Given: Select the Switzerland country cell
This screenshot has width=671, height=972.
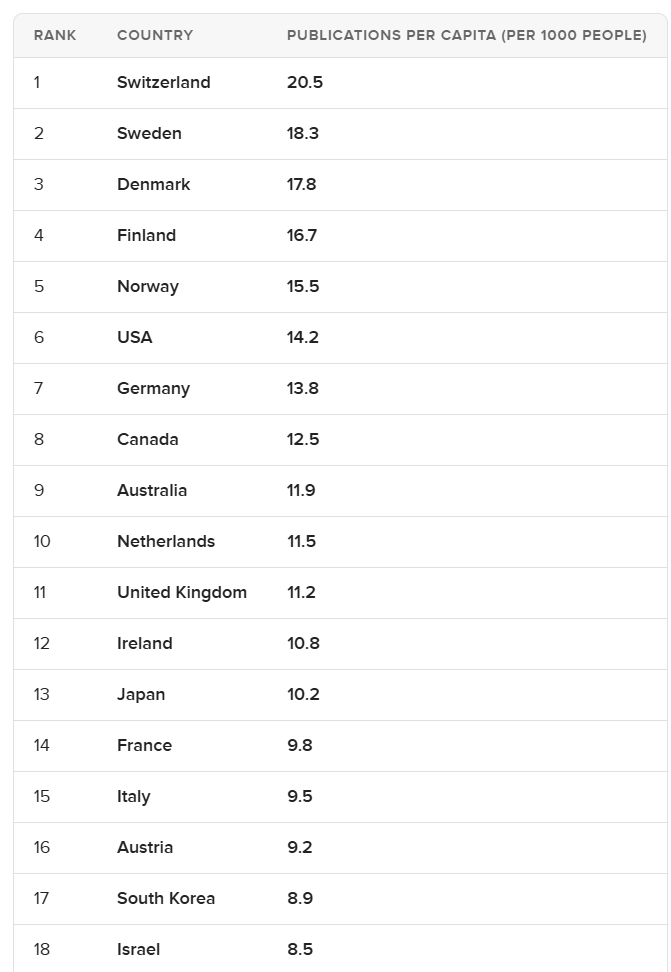Looking at the screenshot, I should point(164,82).
